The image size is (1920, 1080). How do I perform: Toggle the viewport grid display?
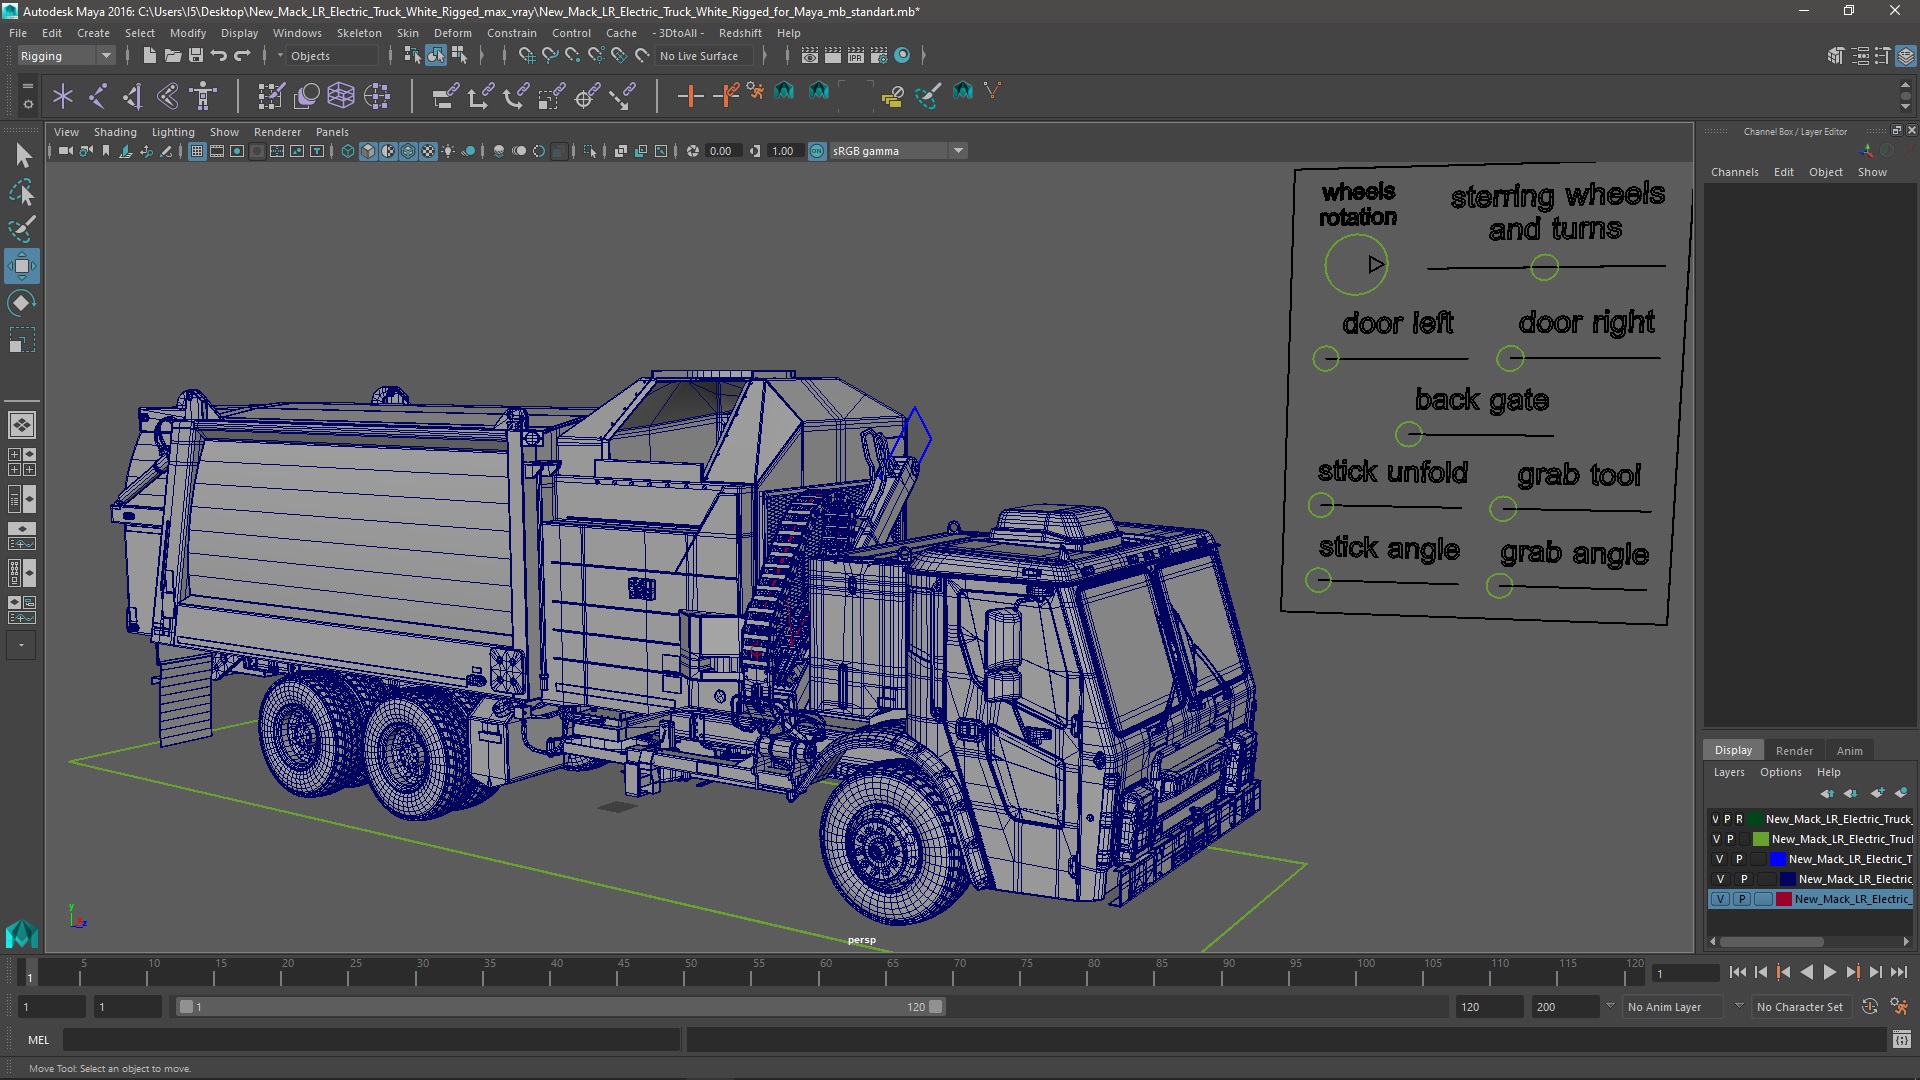click(197, 151)
